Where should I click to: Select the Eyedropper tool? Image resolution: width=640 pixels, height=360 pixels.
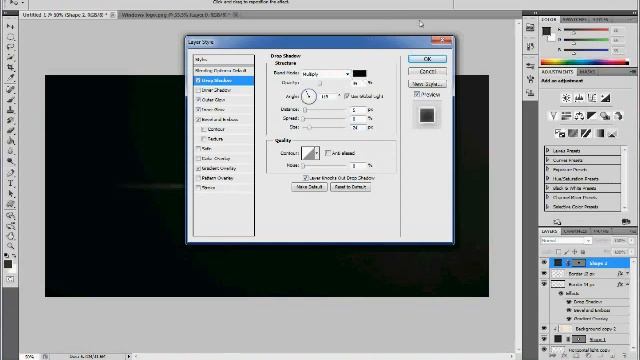11,78
